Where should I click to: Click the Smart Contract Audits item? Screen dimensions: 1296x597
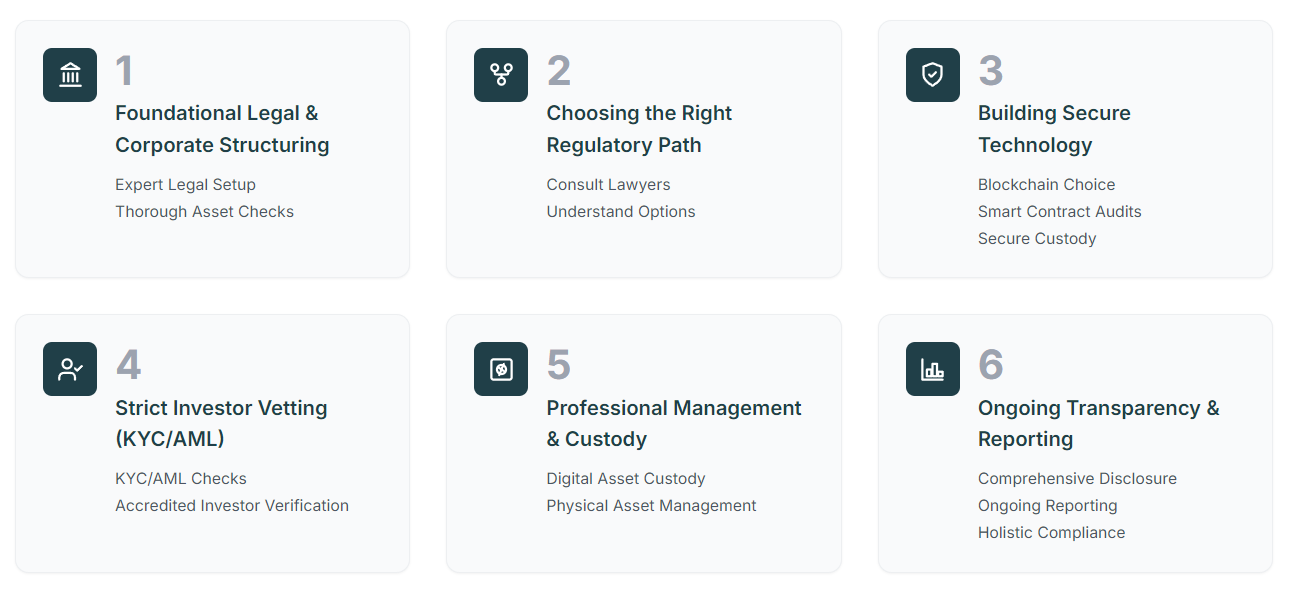pyautogui.click(x=1059, y=212)
